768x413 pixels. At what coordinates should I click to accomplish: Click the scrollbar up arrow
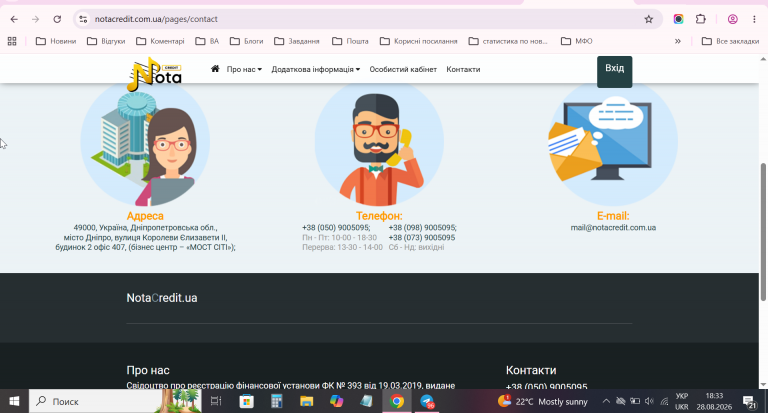pos(763,59)
